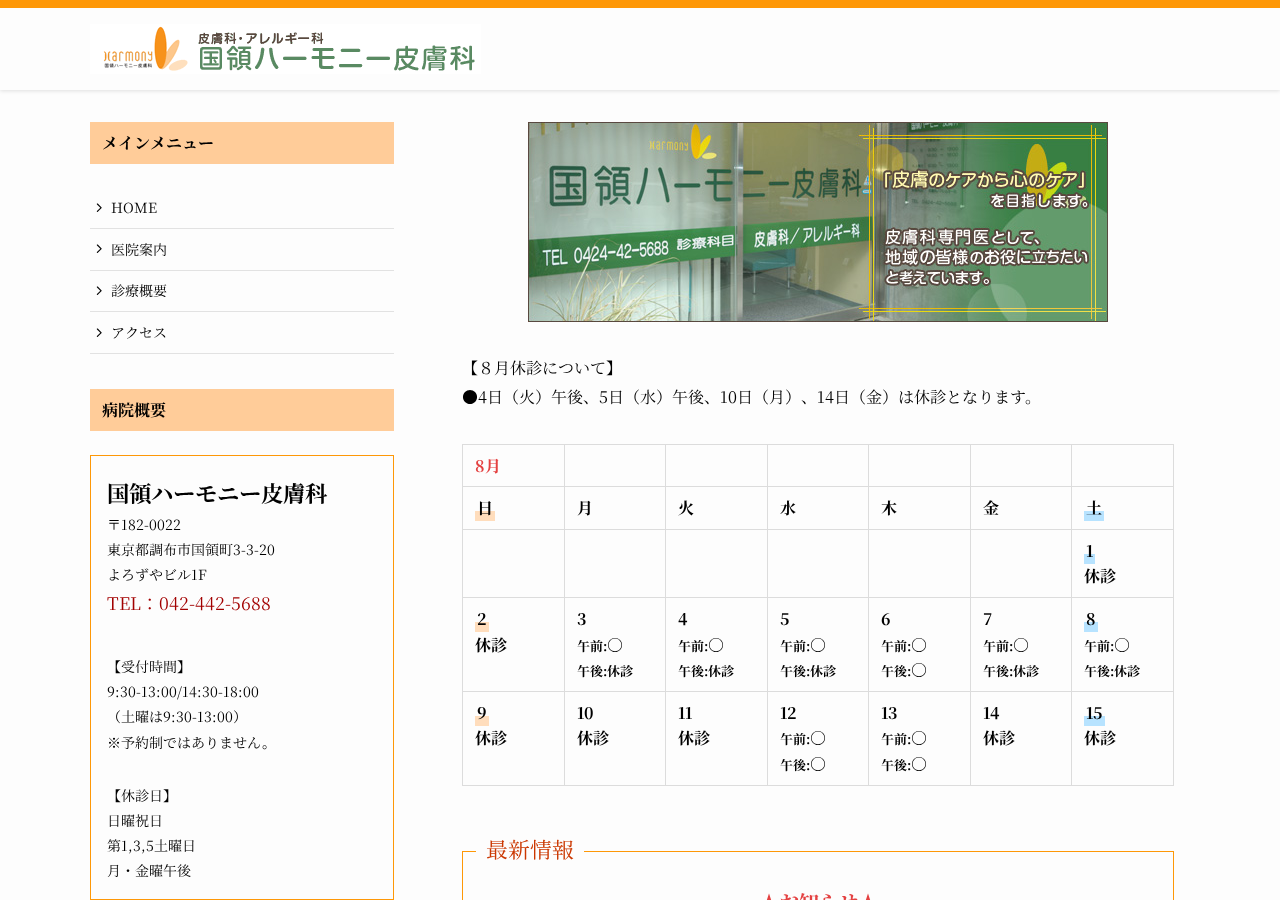Screen dimensions: 1280x900
Task: Click the 【受付時間】 label
Action: (148, 667)
